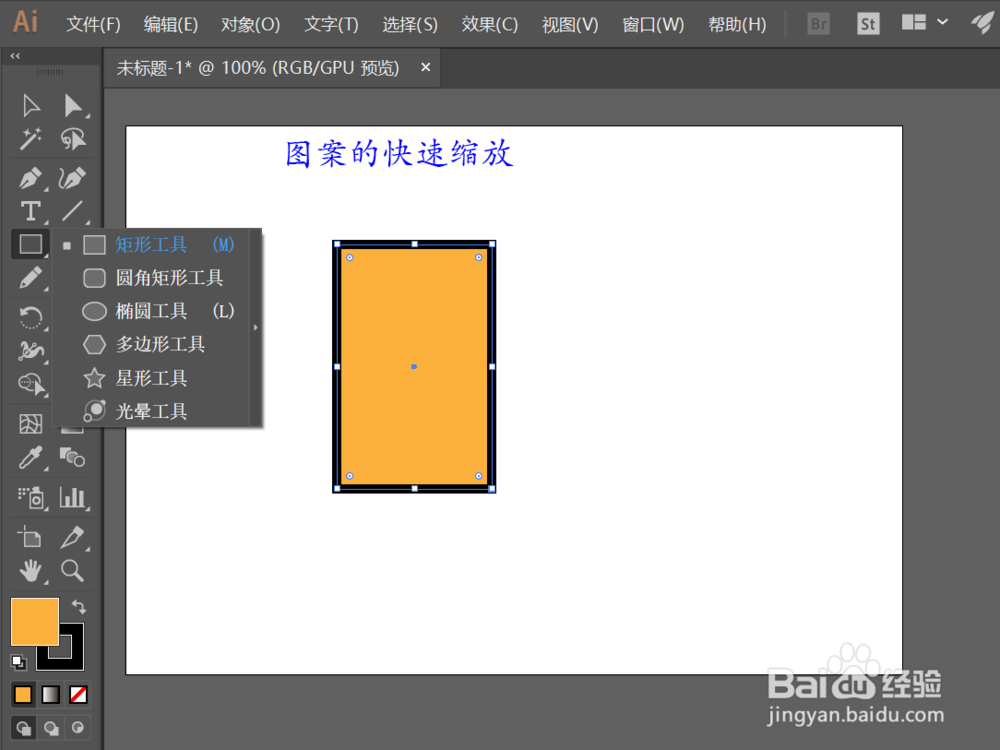Screen dimensions: 1000x750
Task: Swap fill and stroke colors
Action: coord(78,606)
